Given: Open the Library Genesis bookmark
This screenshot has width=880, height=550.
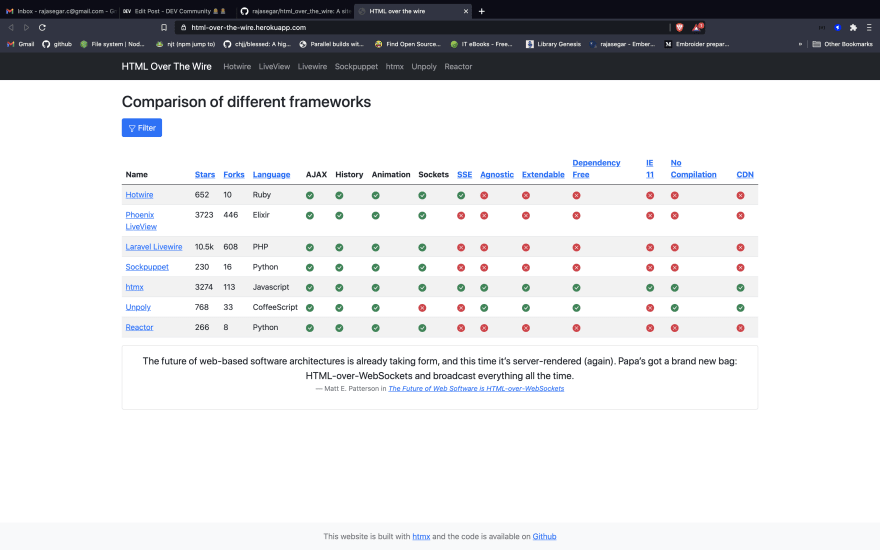Looking at the screenshot, I should [553, 44].
